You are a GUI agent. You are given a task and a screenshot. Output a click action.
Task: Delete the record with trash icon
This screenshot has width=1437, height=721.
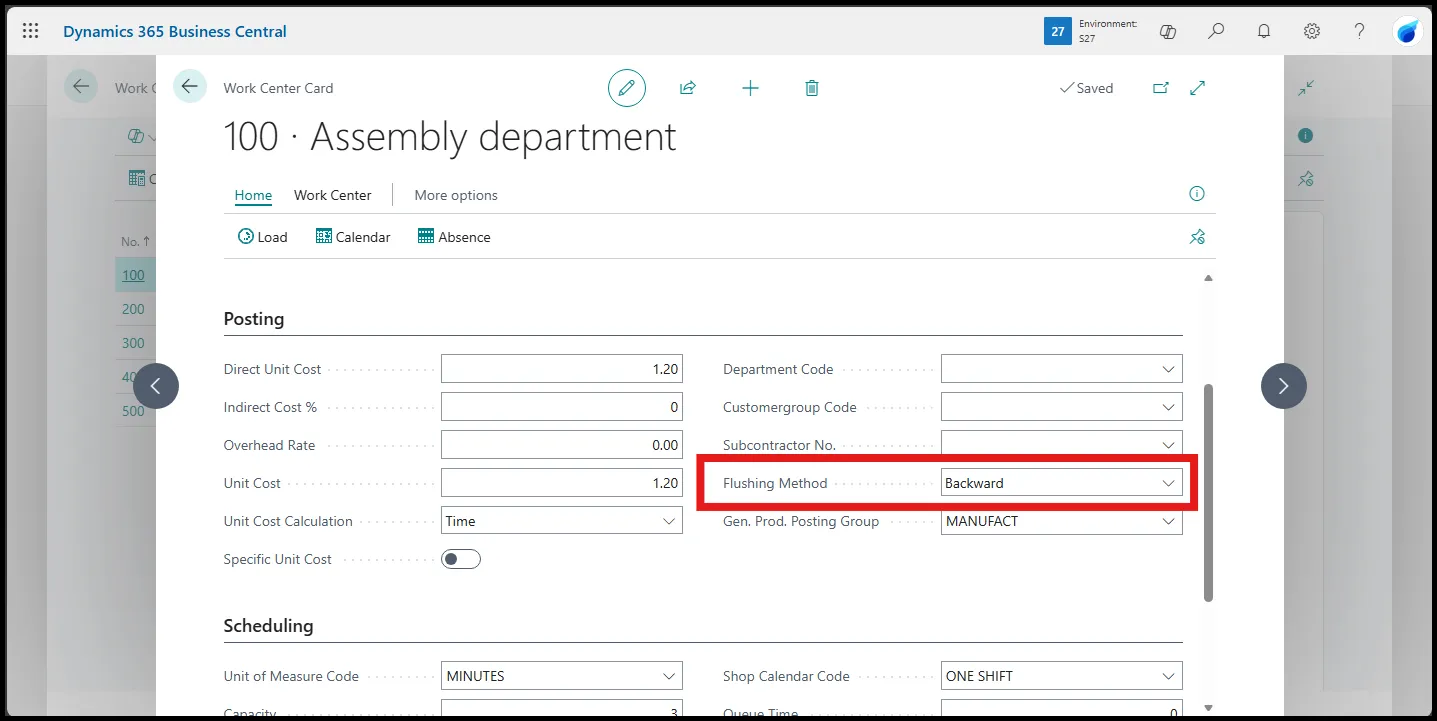point(812,88)
